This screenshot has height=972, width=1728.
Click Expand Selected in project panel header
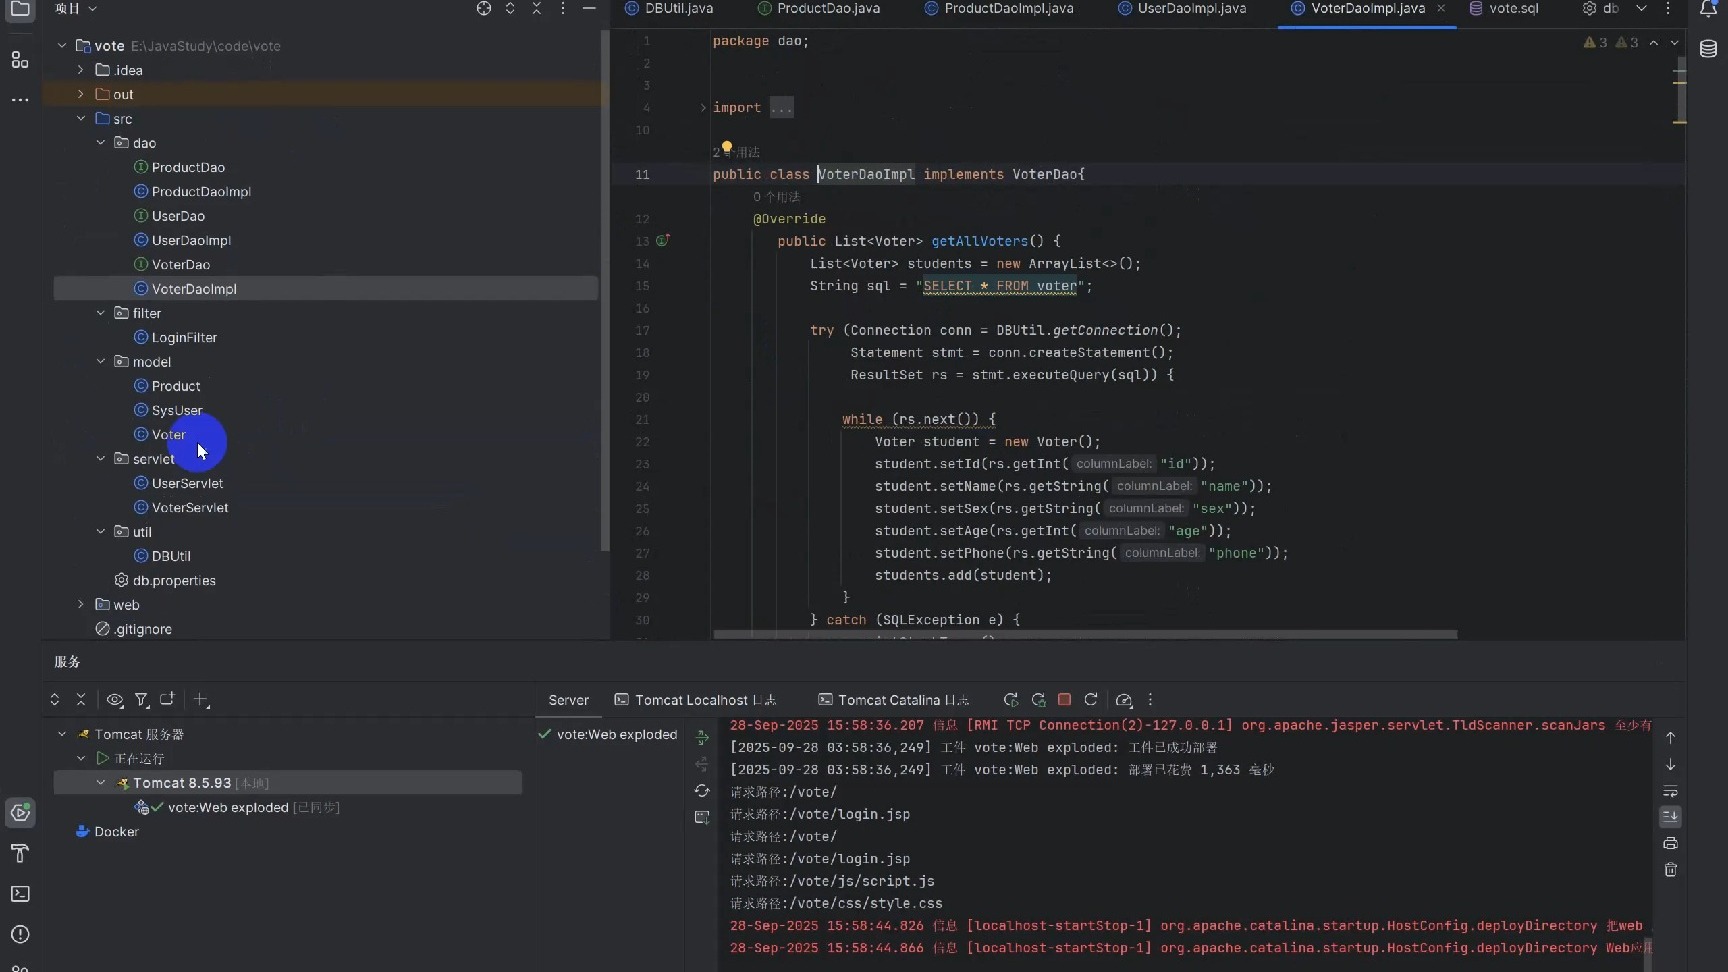point(510,9)
